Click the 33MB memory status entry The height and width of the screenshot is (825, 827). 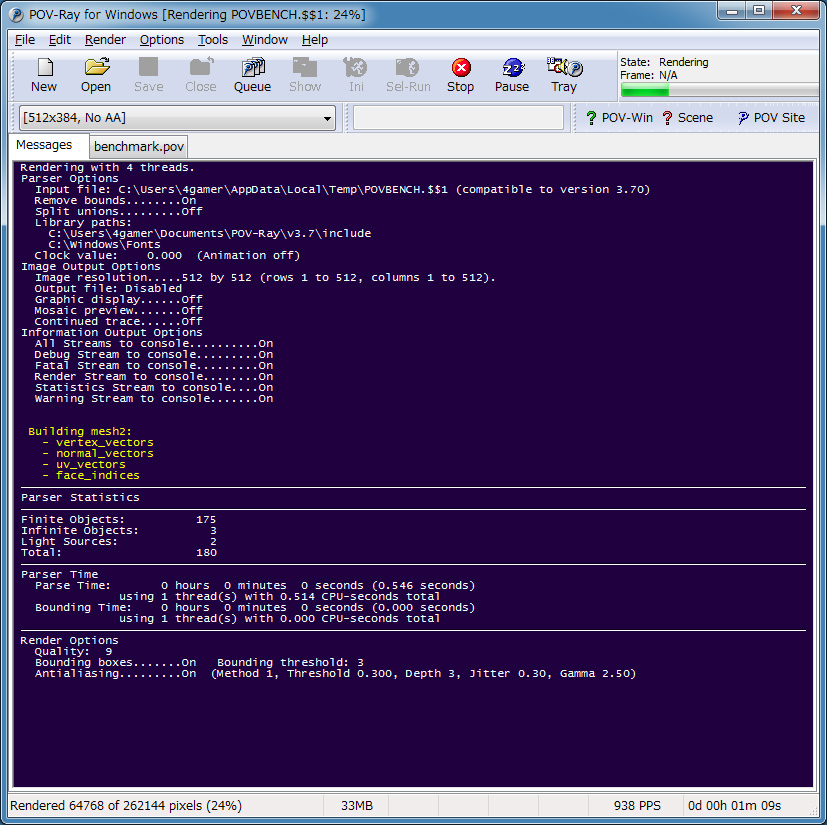coord(357,805)
